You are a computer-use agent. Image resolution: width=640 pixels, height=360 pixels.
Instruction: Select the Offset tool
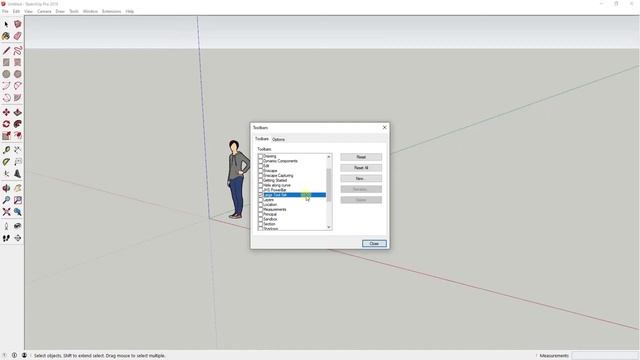[18, 136]
